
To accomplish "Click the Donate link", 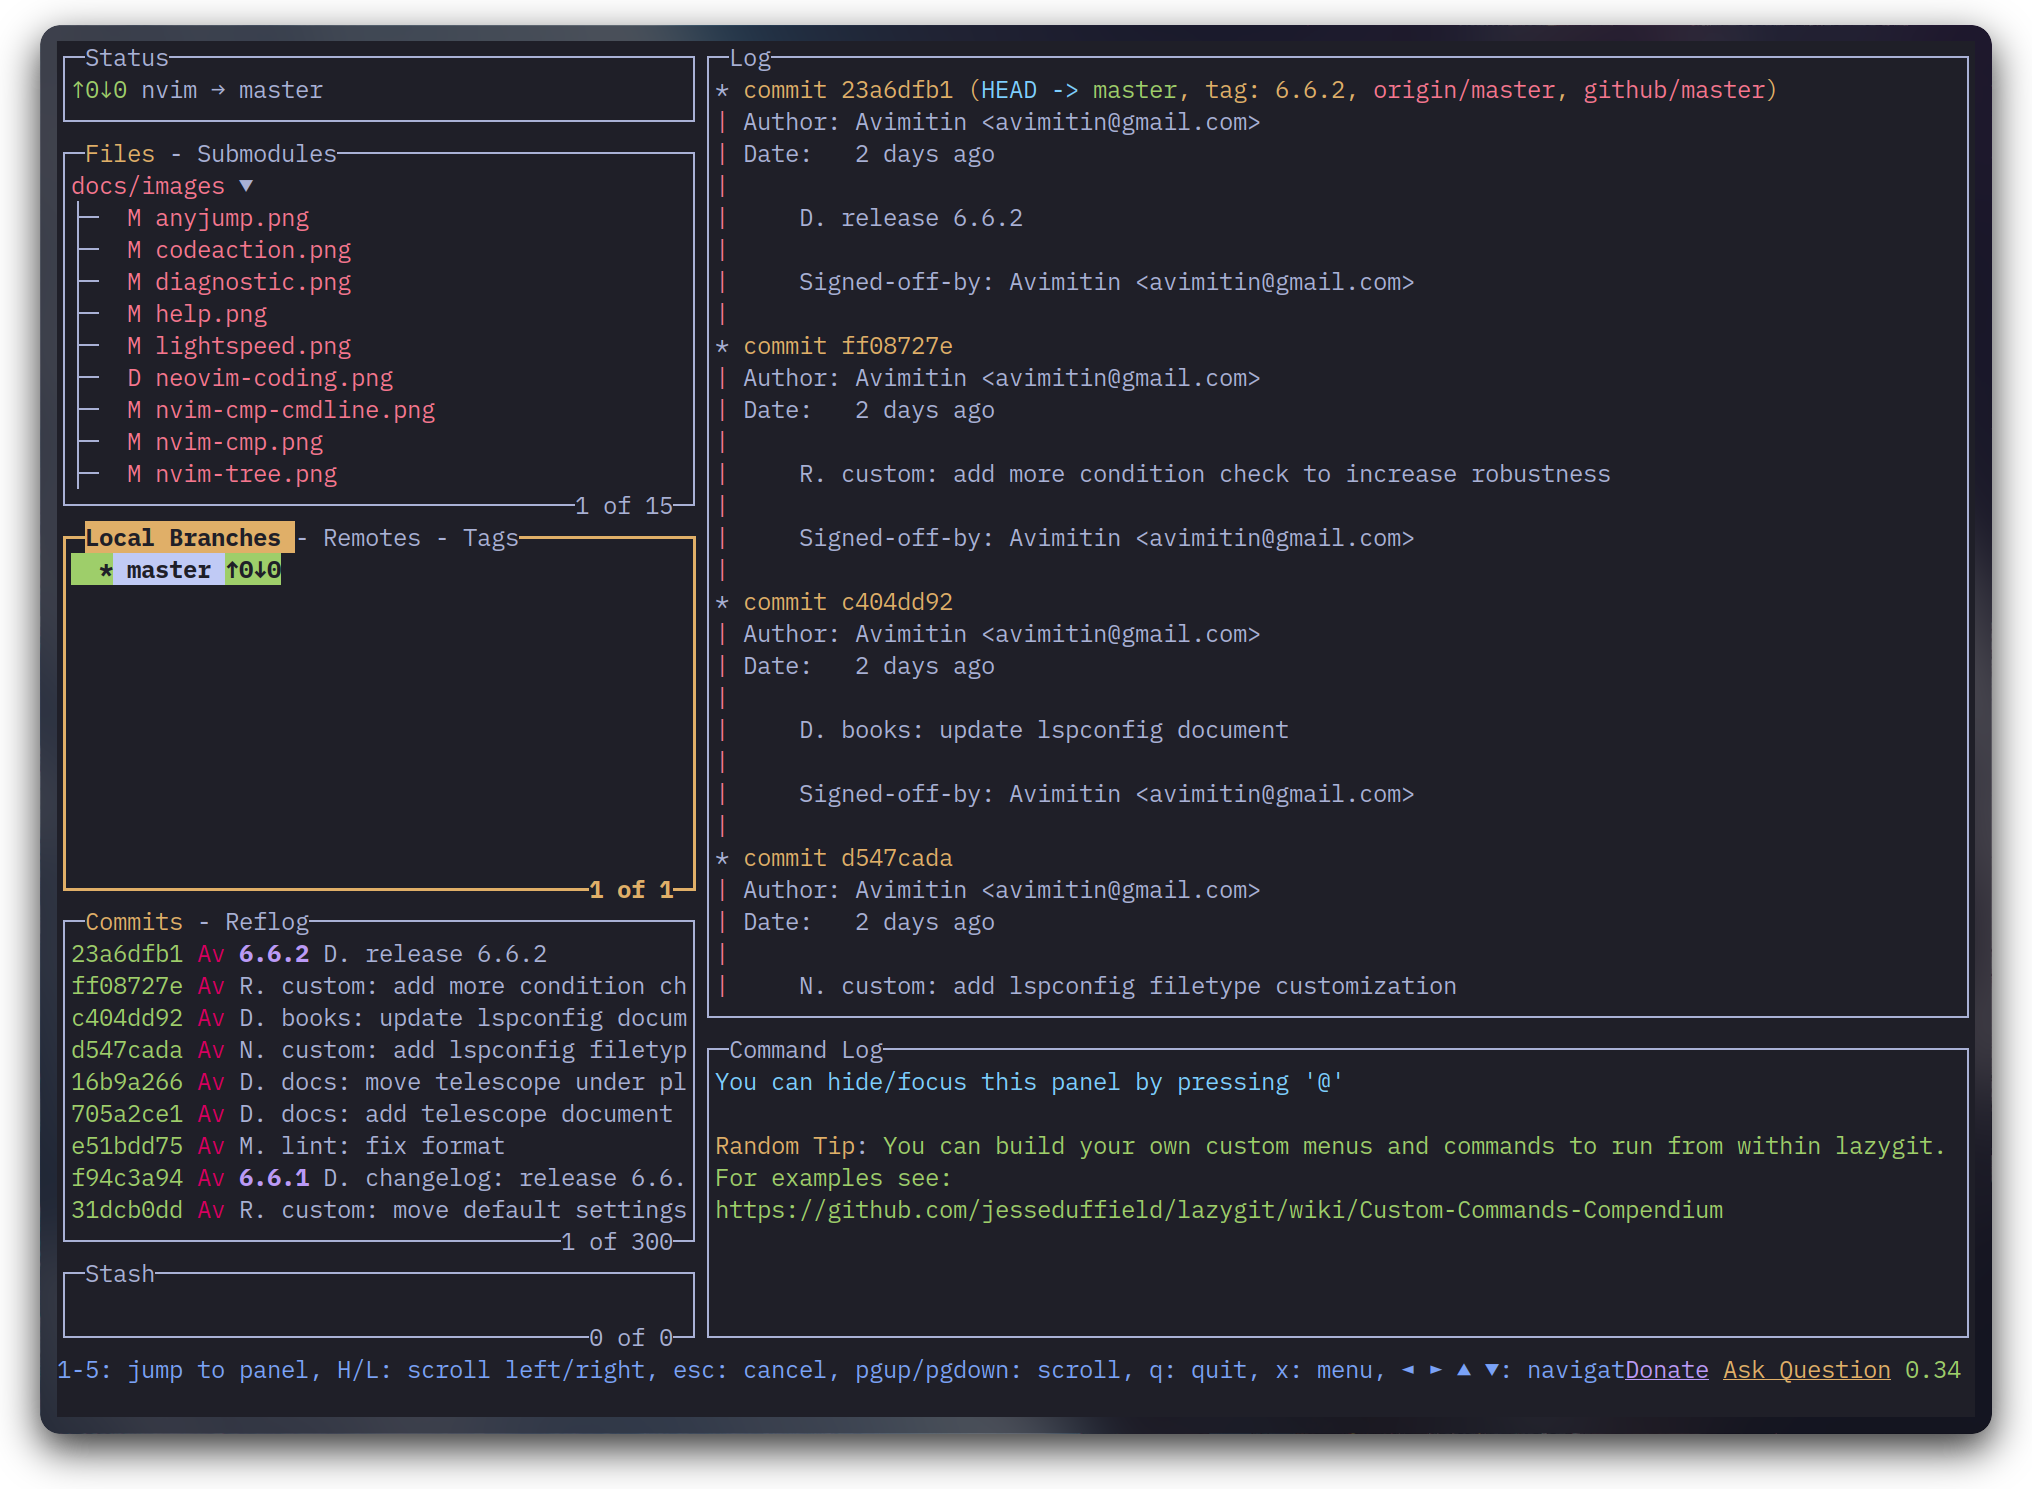I will [x=1666, y=1370].
